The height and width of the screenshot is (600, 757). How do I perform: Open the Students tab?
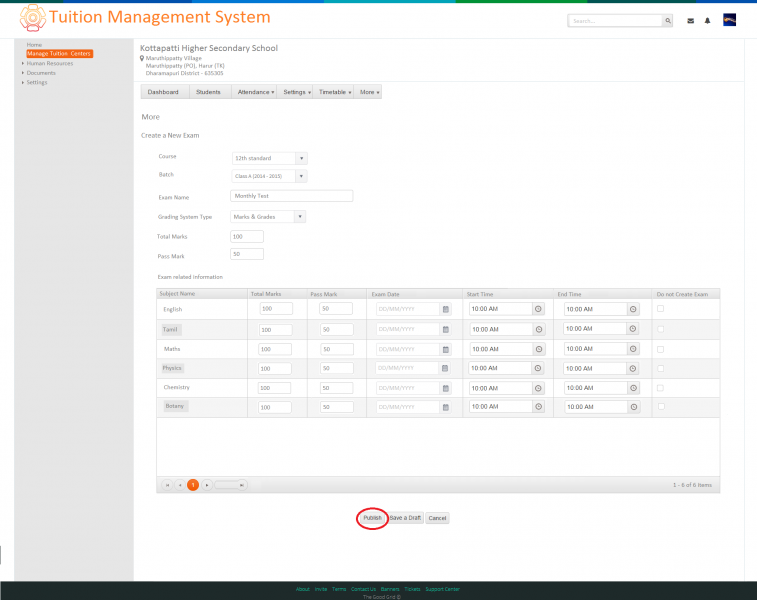208,92
